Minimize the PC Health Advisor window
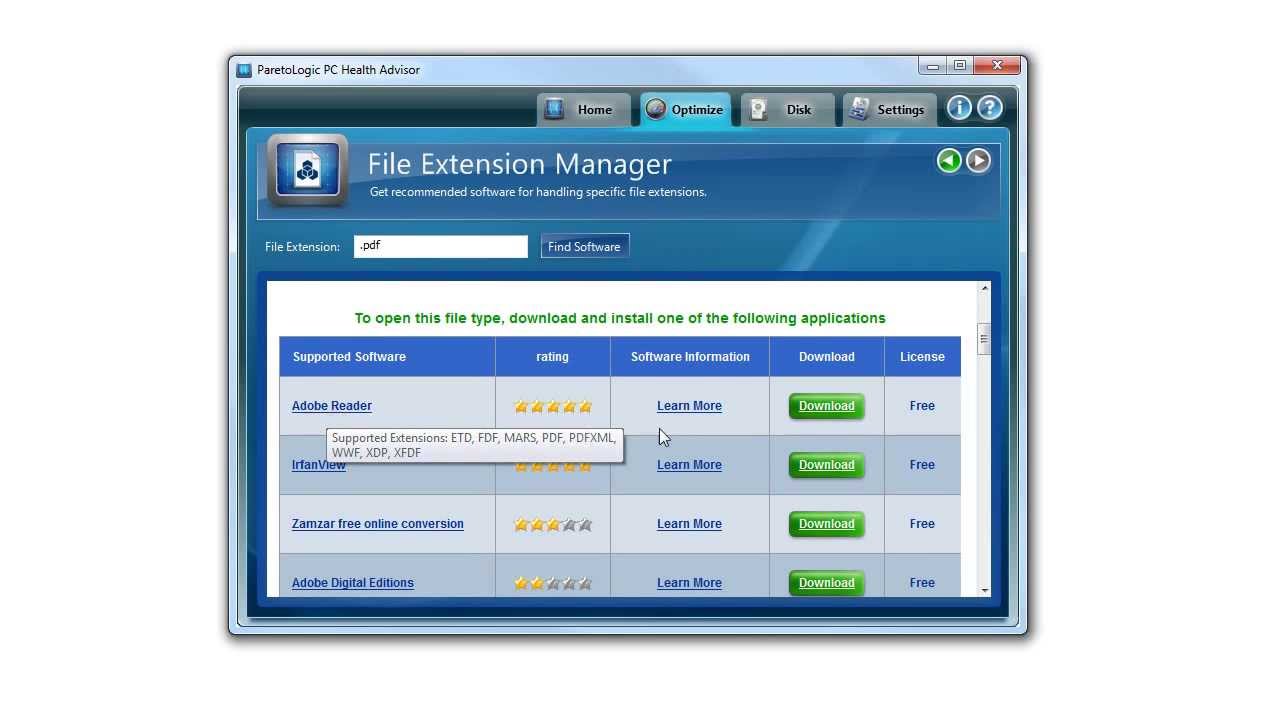 coord(932,66)
